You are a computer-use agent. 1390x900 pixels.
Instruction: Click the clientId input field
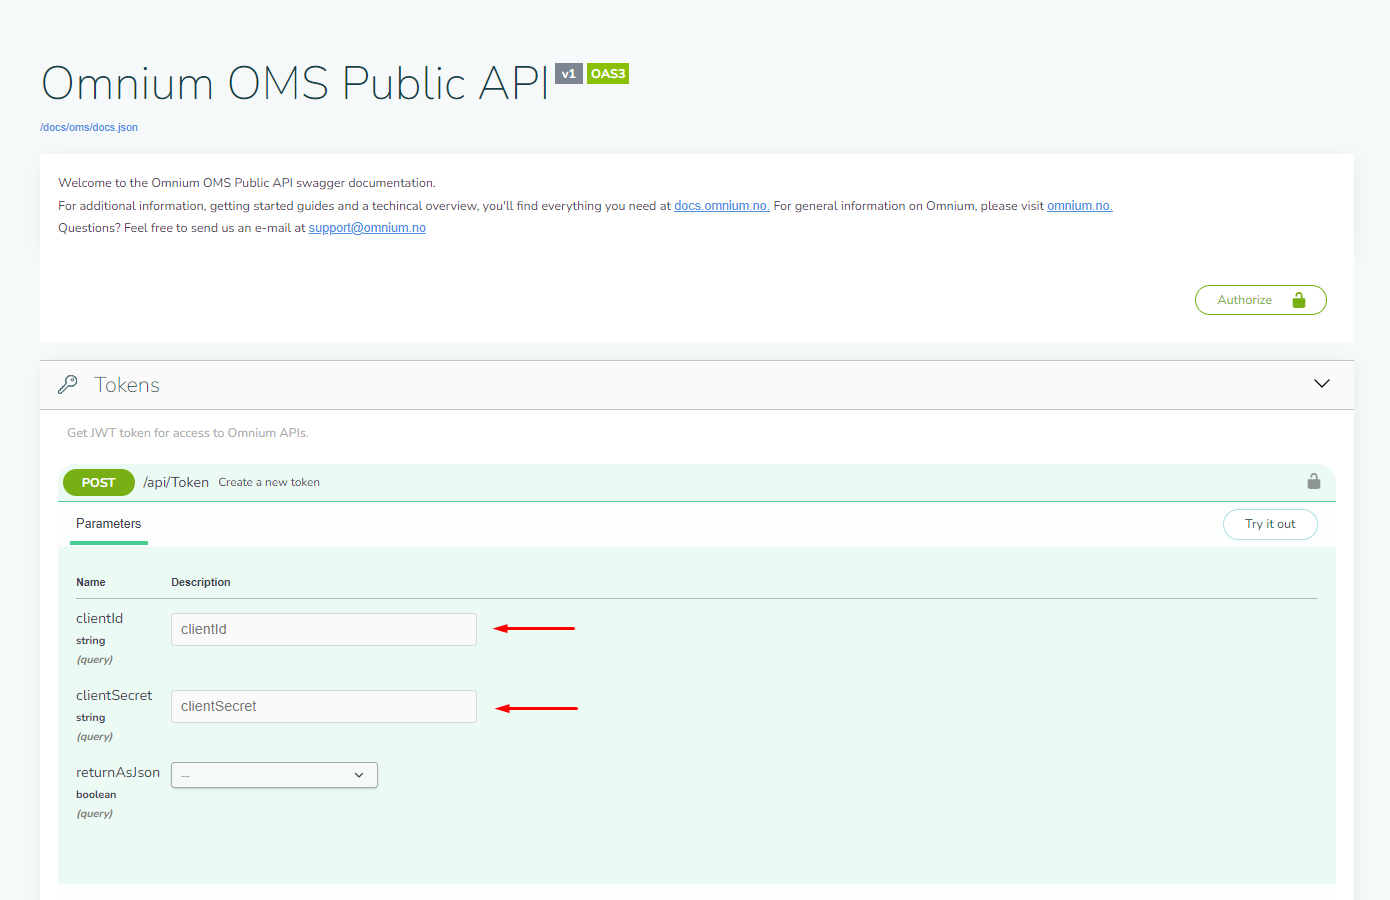[324, 629]
